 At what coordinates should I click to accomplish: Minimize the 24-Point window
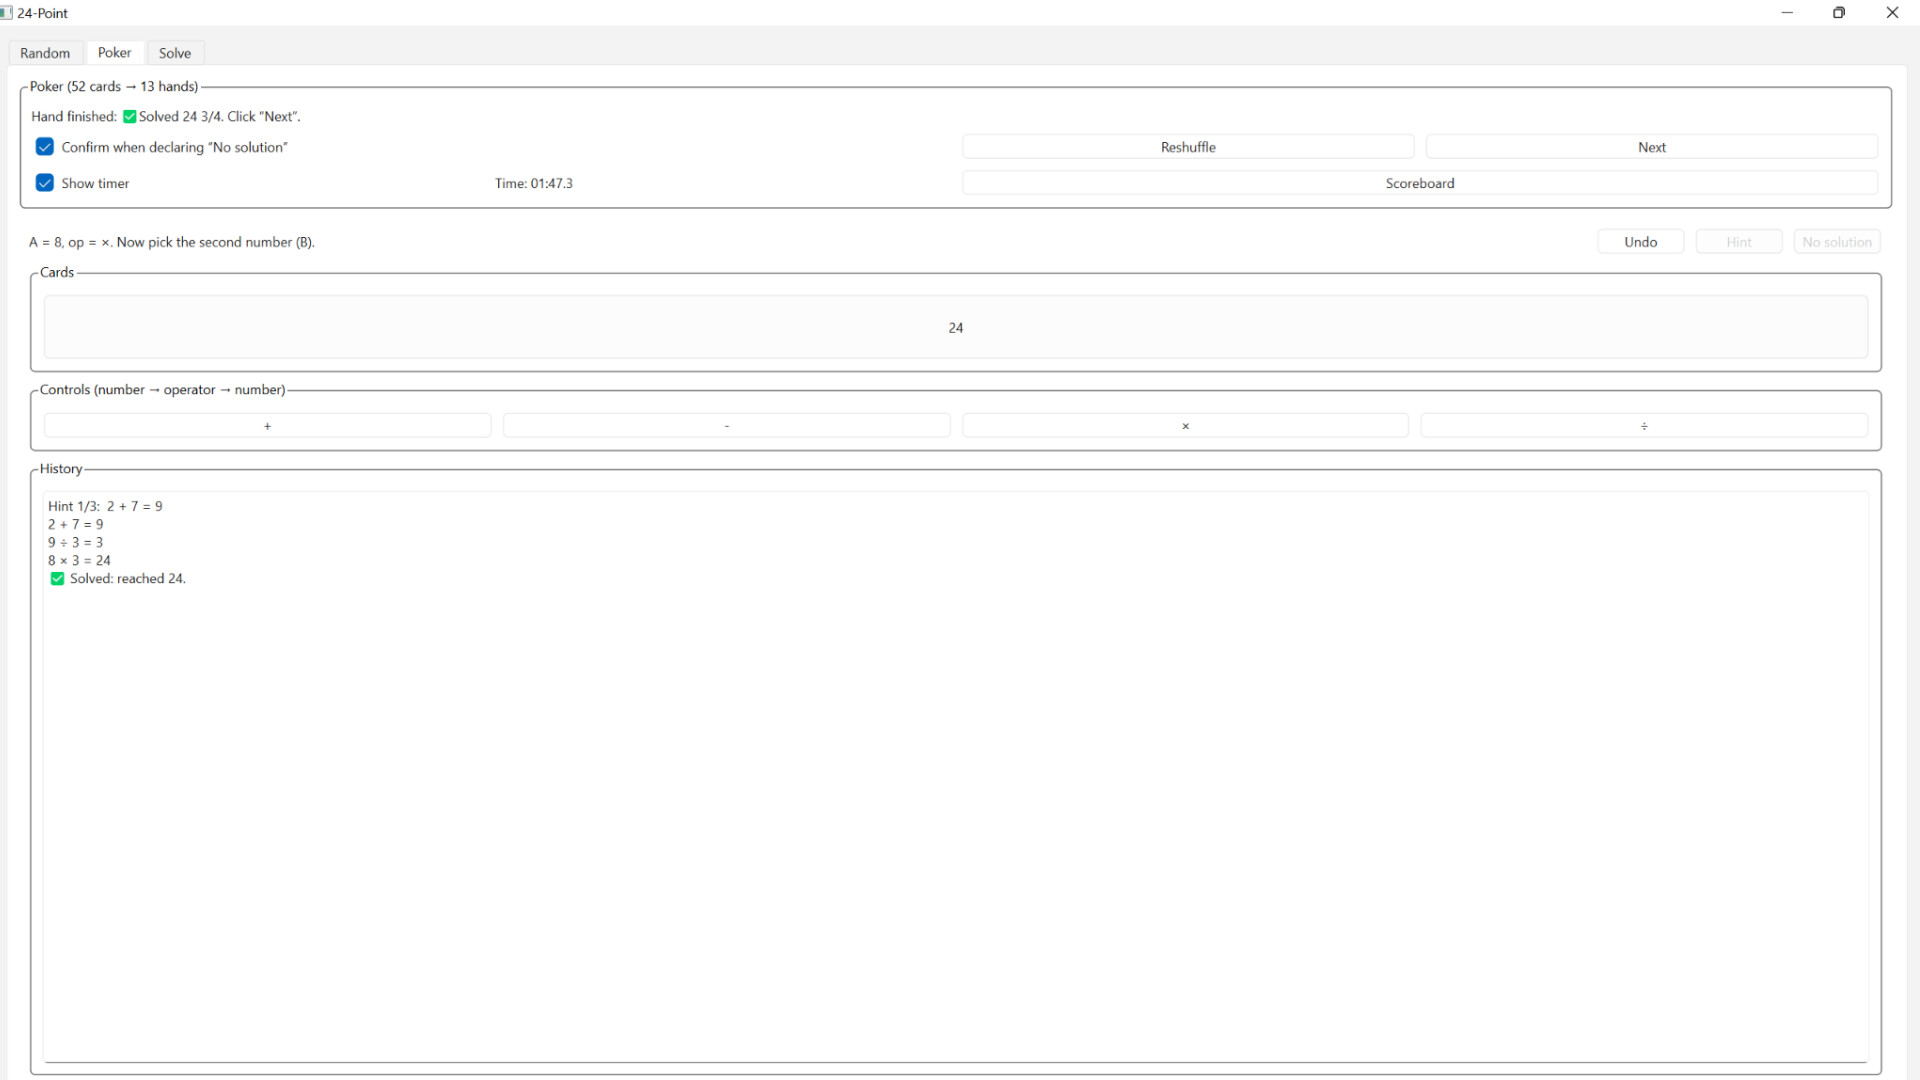1787,13
